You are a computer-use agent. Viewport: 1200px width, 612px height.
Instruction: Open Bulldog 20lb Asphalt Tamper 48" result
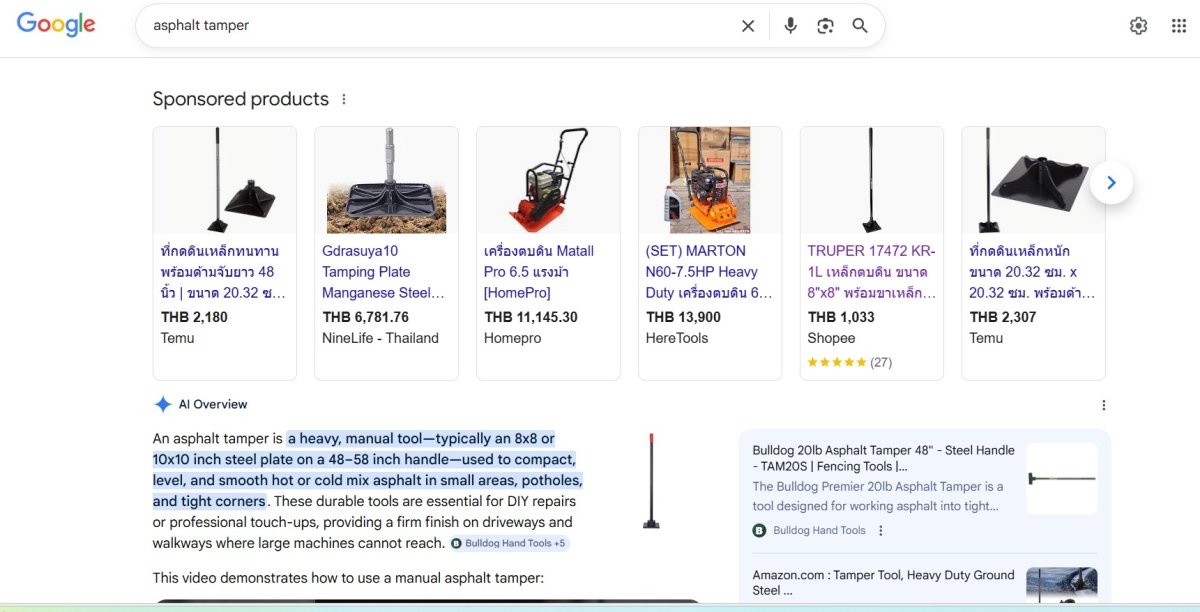coord(884,458)
